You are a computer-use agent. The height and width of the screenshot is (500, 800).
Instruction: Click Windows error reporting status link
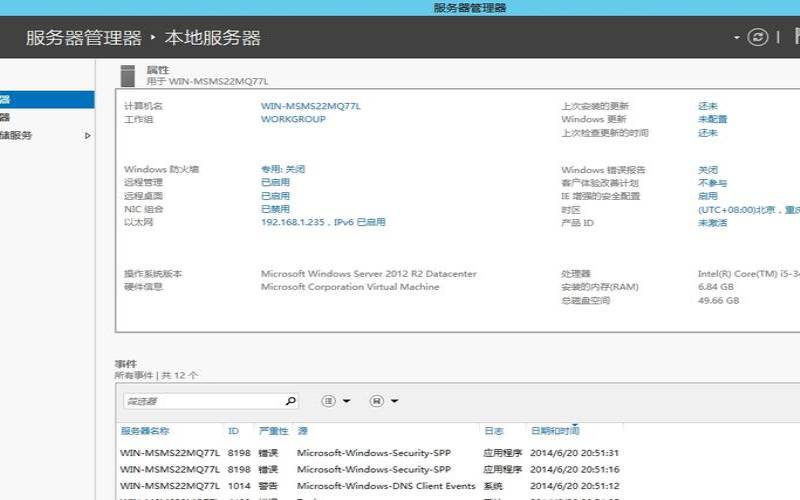pyautogui.click(x=708, y=170)
